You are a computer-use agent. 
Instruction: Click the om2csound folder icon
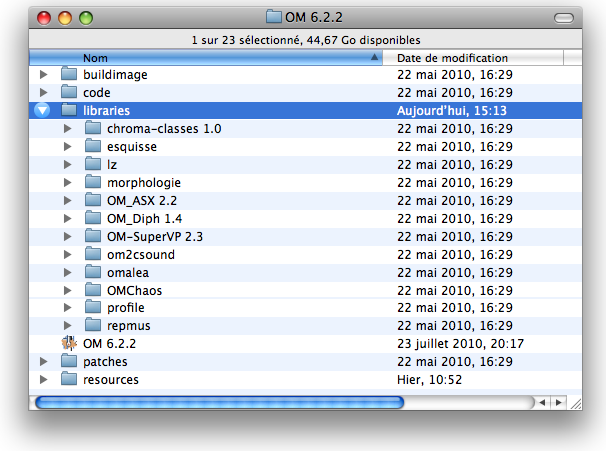(93, 254)
